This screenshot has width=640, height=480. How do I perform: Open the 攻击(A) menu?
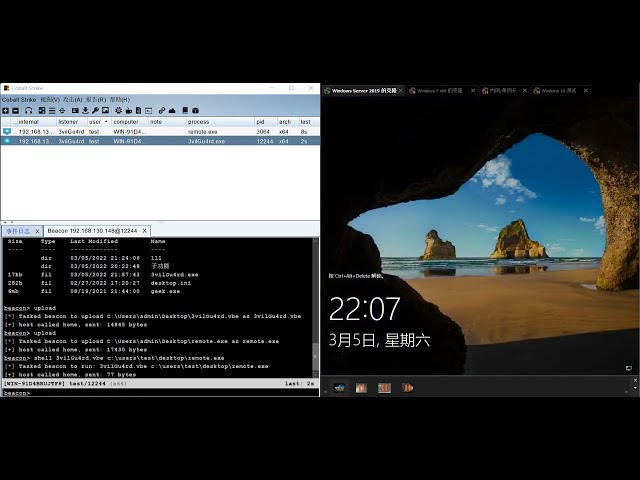pyautogui.click(x=73, y=100)
